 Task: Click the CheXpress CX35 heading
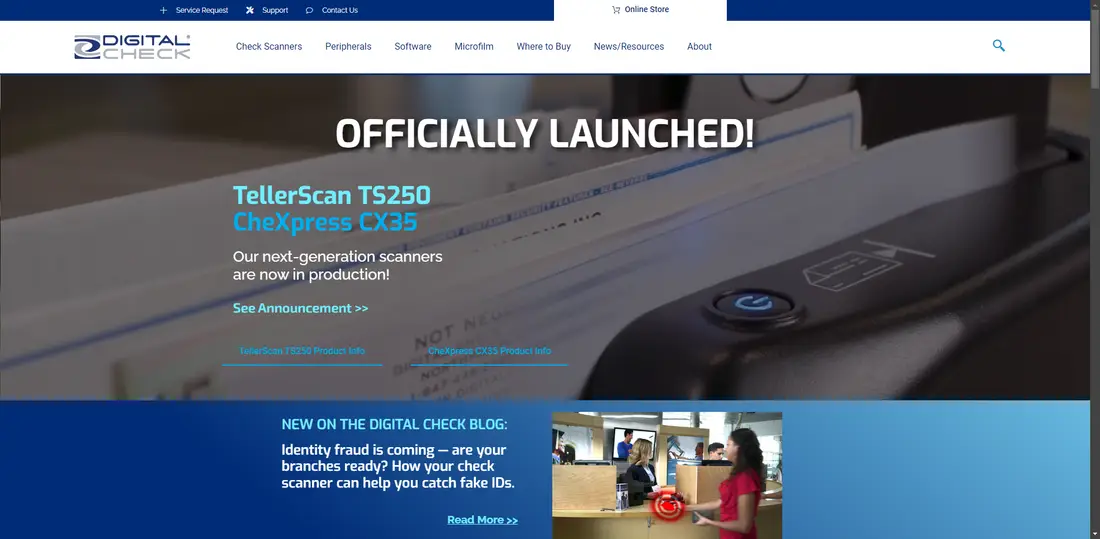325,222
